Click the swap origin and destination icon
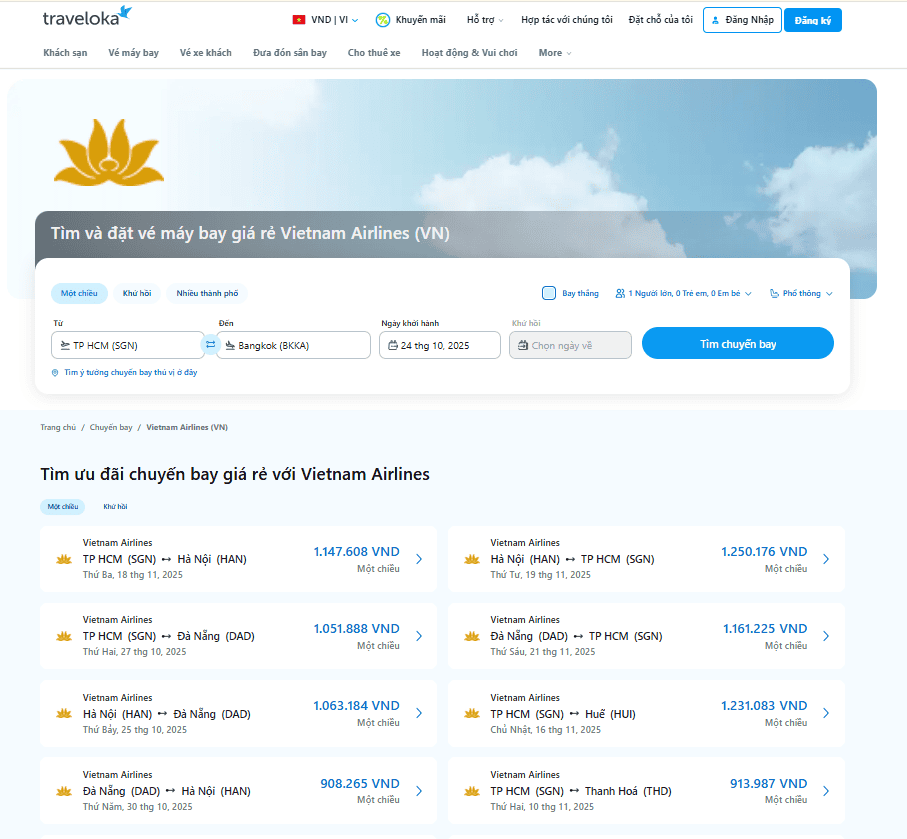Image resolution: width=907 pixels, height=839 pixels. [210, 345]
